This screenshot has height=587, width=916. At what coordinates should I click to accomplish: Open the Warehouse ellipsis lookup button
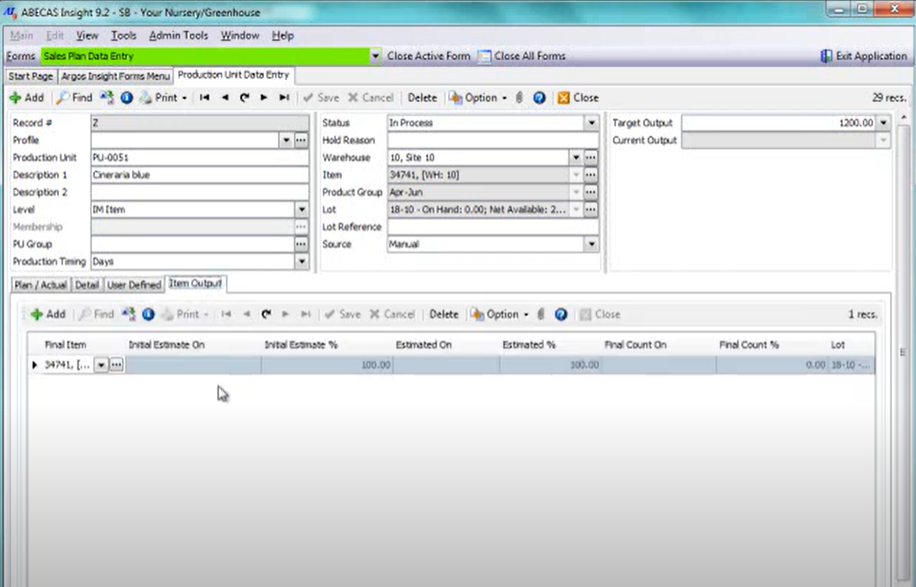590,157
